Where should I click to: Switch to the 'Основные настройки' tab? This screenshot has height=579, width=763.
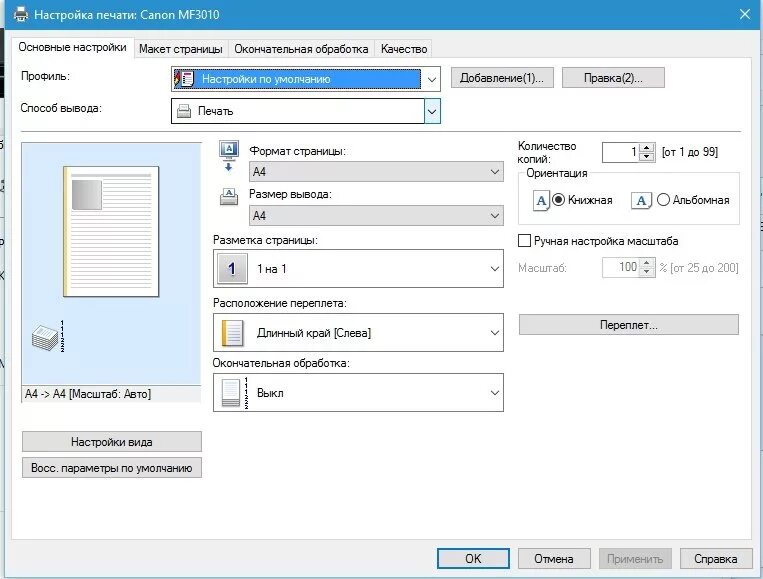tap(73, 47)
